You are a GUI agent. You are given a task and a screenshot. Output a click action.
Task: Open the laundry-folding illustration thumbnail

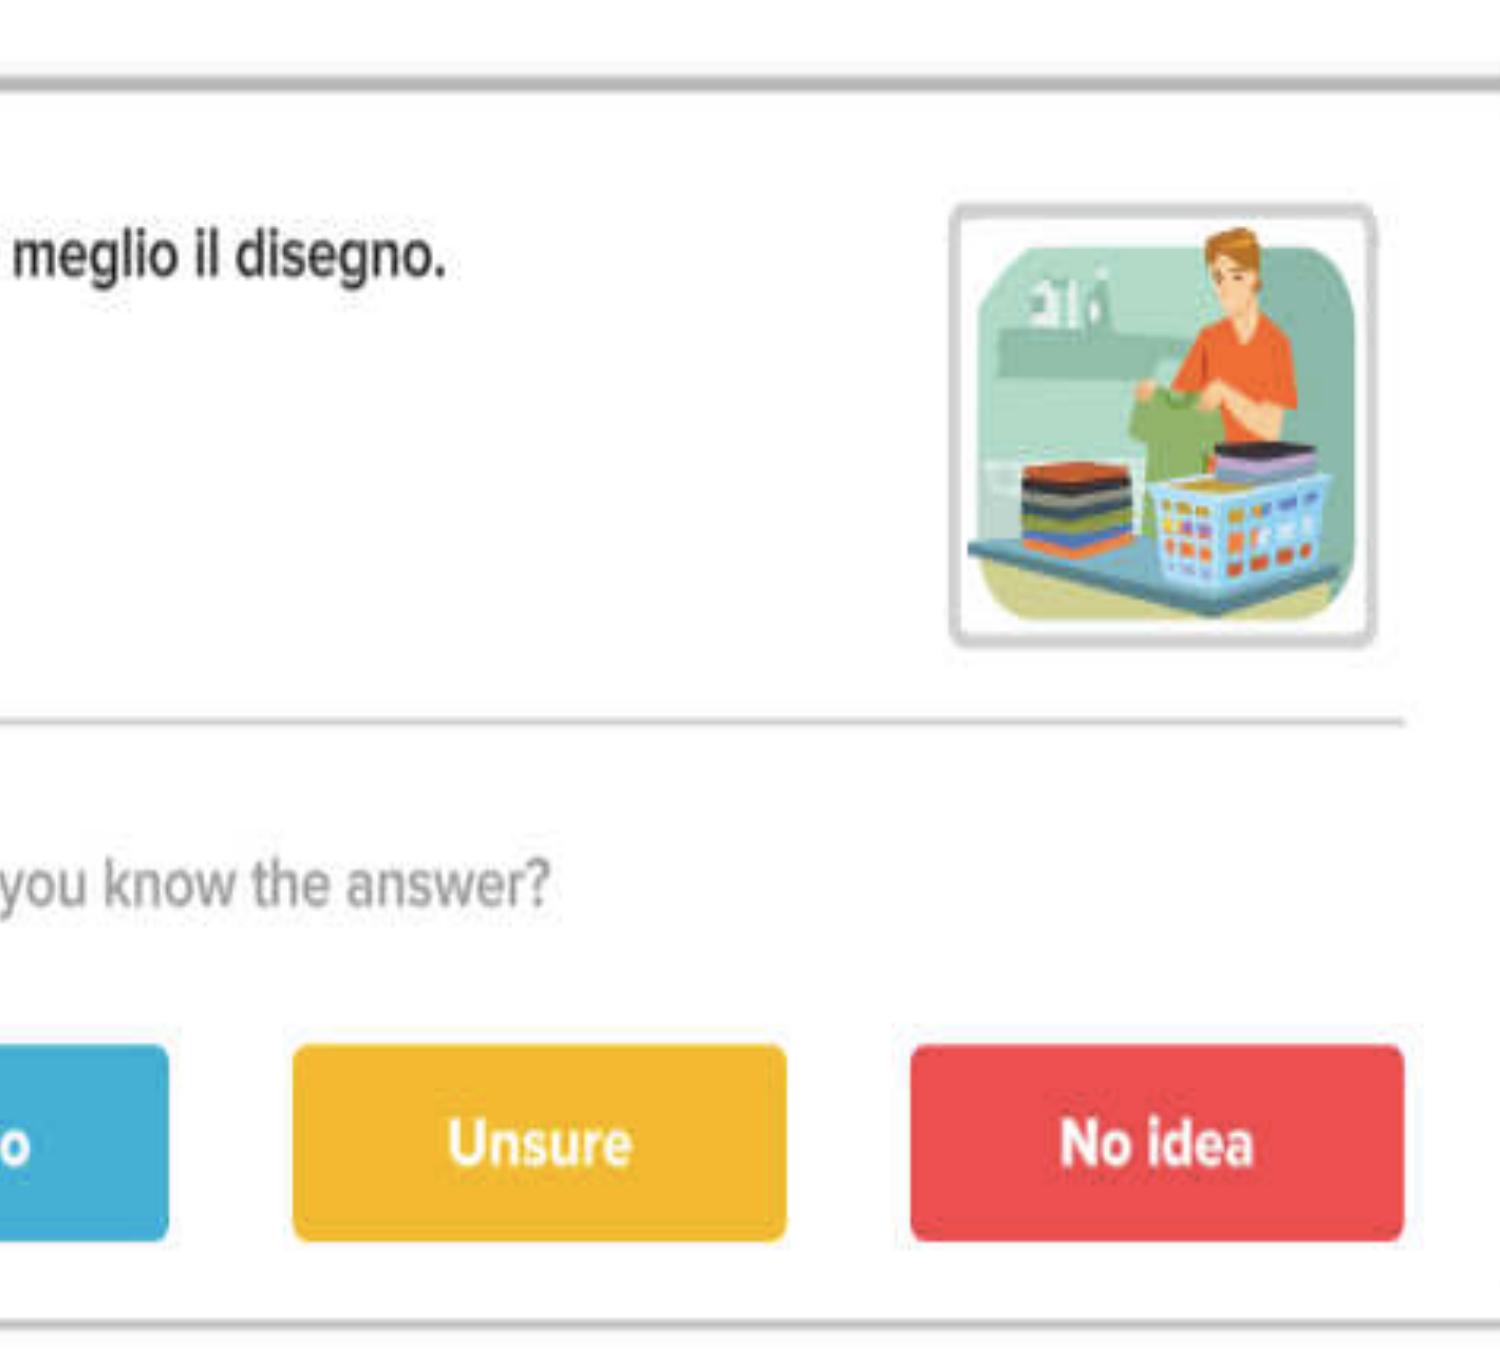tap(1162, 426)
